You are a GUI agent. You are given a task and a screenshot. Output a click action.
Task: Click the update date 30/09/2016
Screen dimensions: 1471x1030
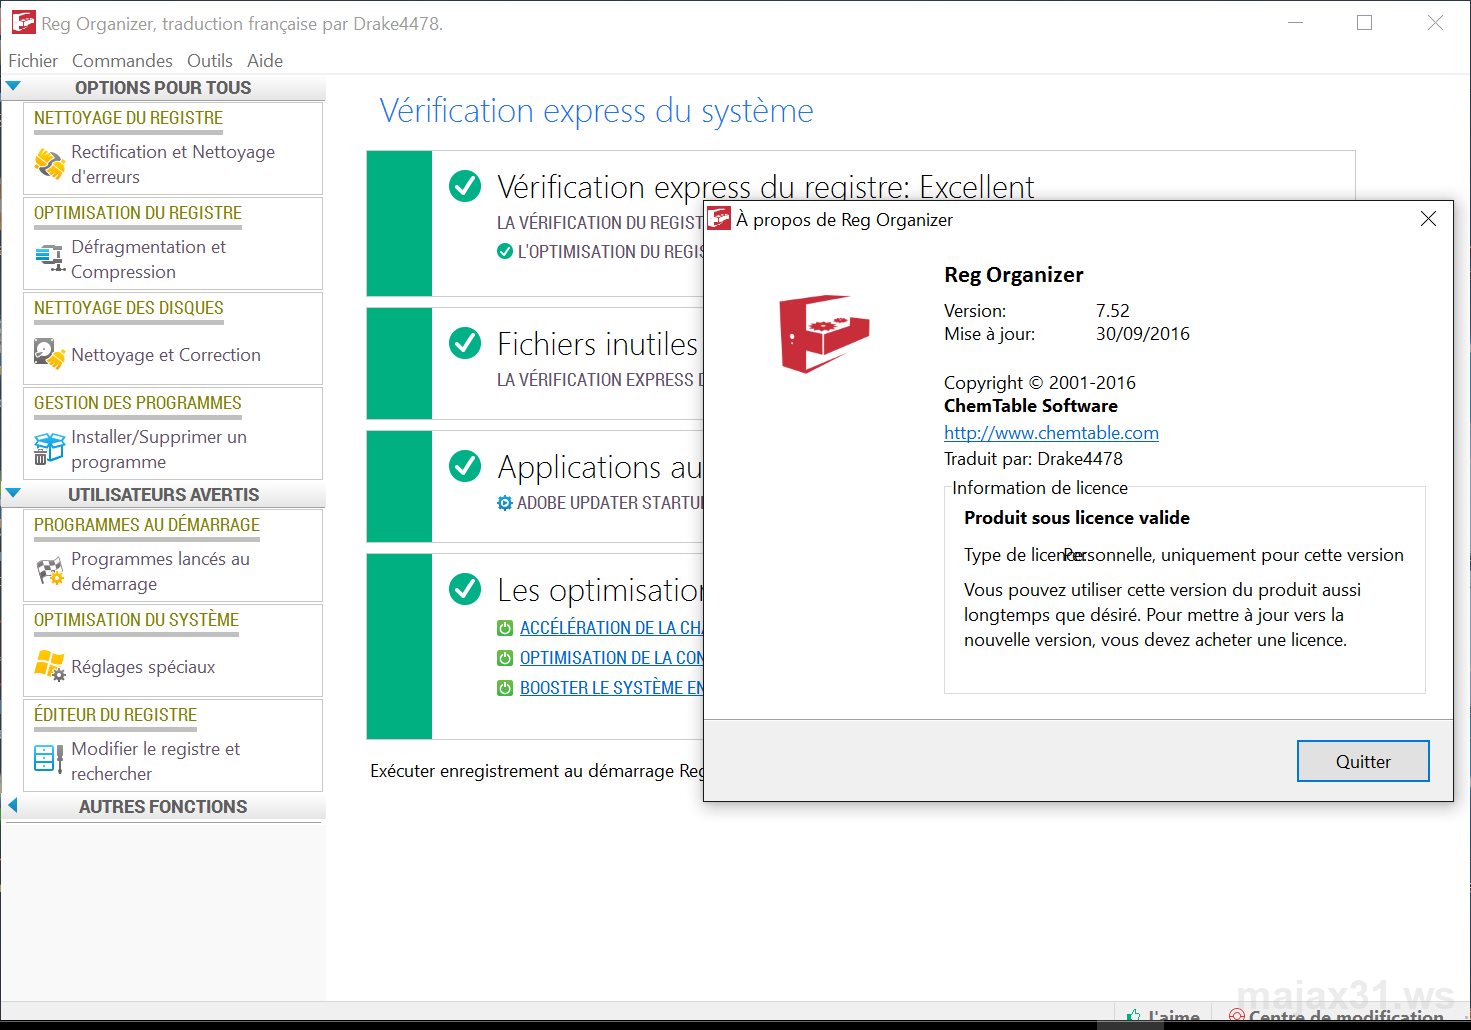[x=1143, y=334]
